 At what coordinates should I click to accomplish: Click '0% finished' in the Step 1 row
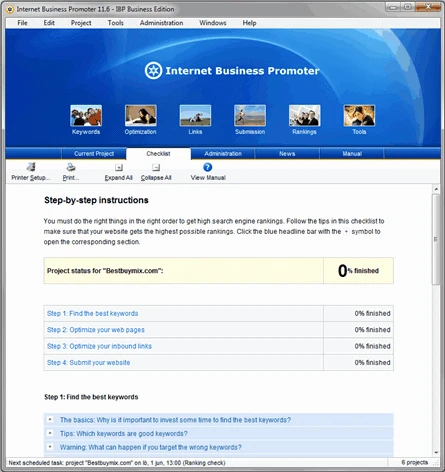point(372,313)
